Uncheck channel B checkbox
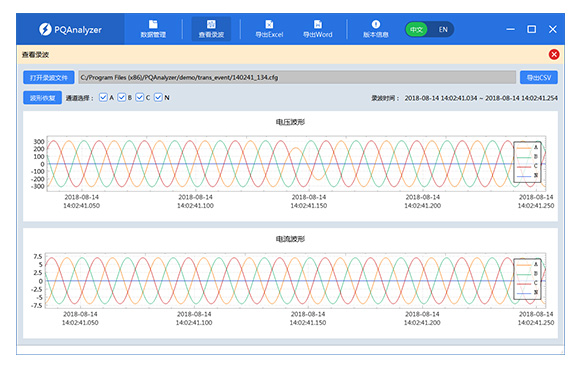This screenshot has width=580, height=380. click(x=121, y=97)
